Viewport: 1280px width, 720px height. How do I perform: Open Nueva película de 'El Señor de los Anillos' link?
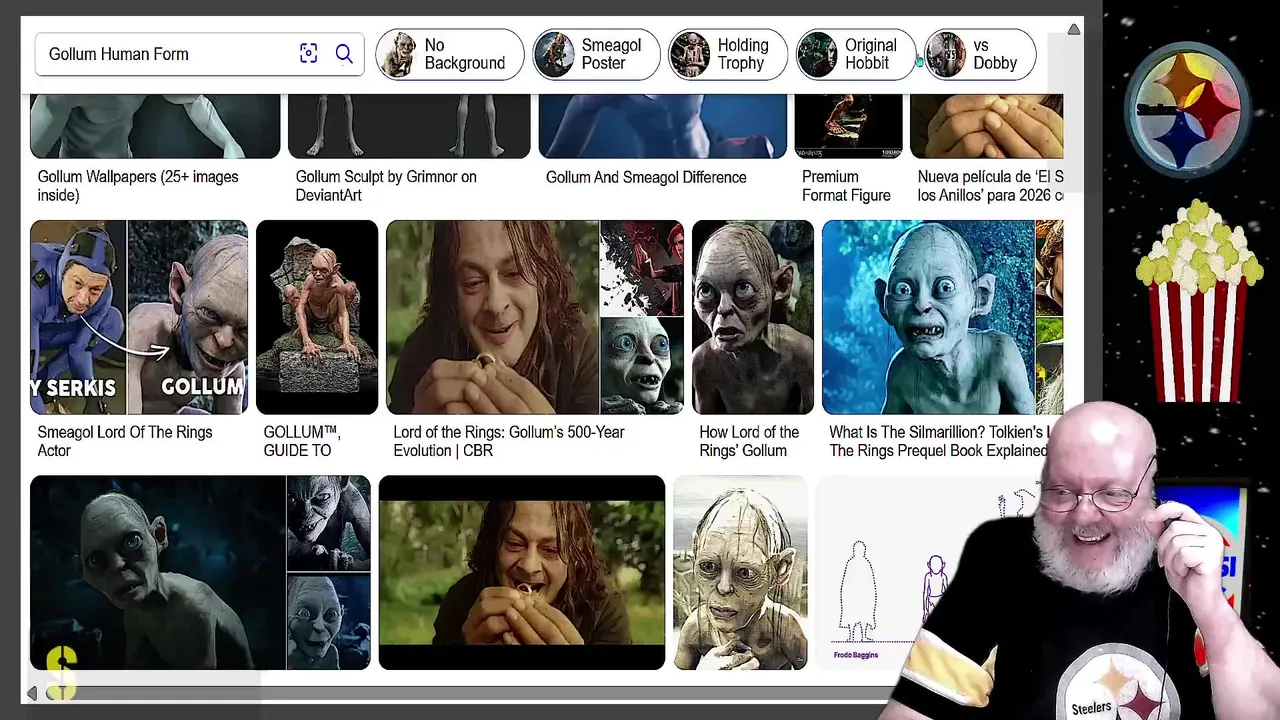click(x=990, y=186)
